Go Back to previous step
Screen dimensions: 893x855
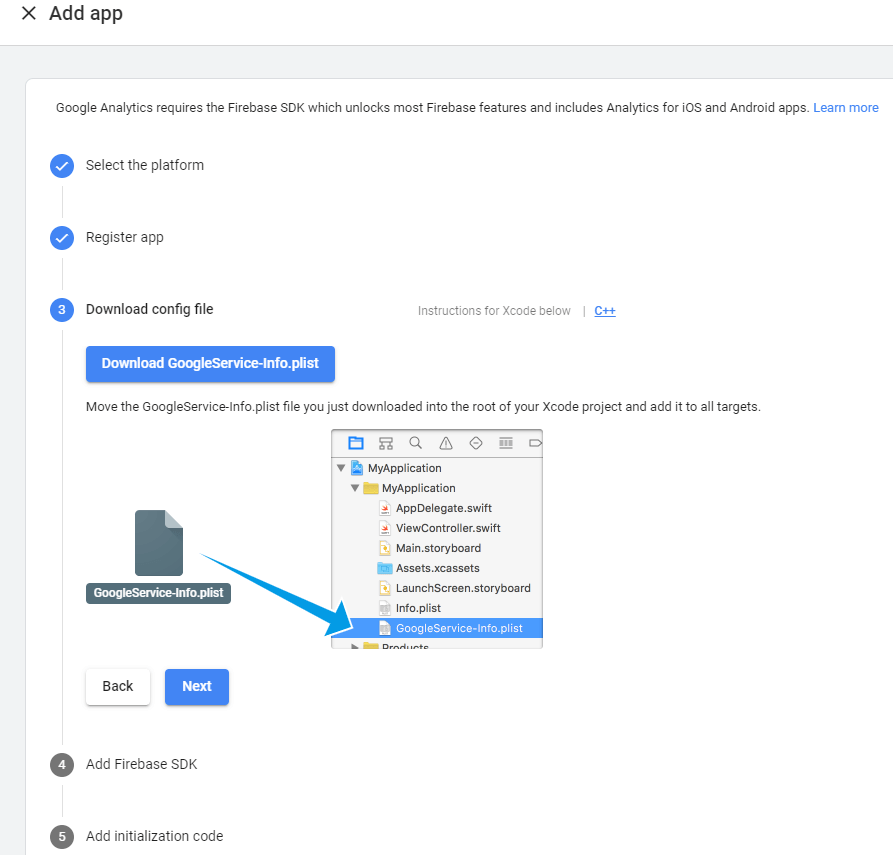(118, 687)
